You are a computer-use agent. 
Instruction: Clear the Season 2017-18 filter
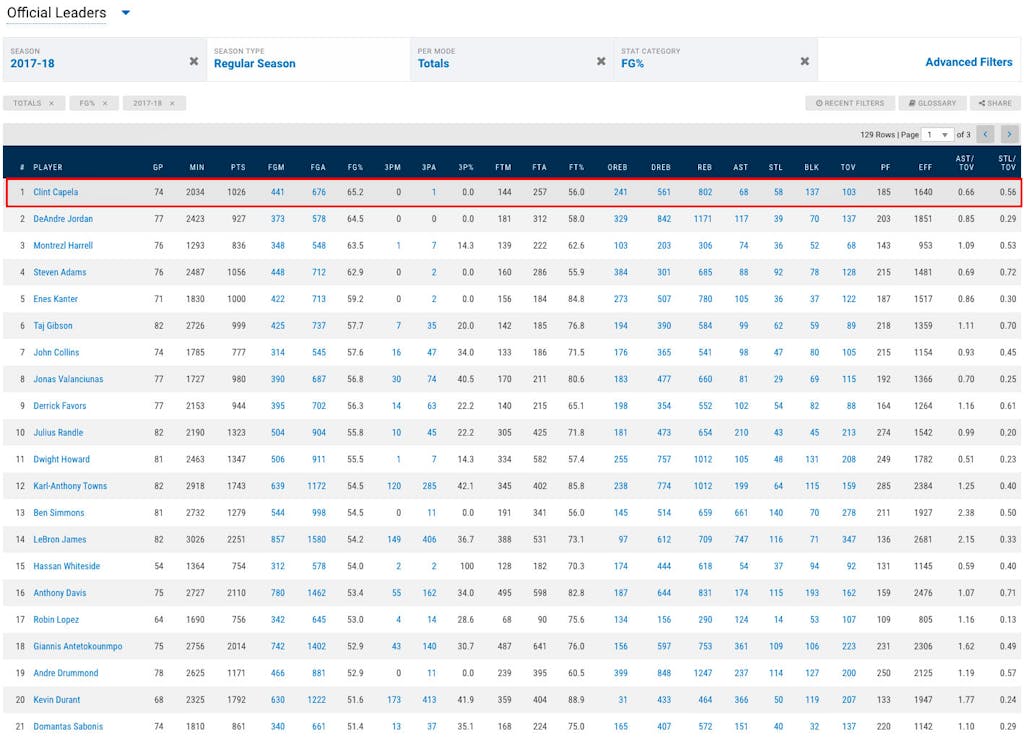(x=194, y=61)
